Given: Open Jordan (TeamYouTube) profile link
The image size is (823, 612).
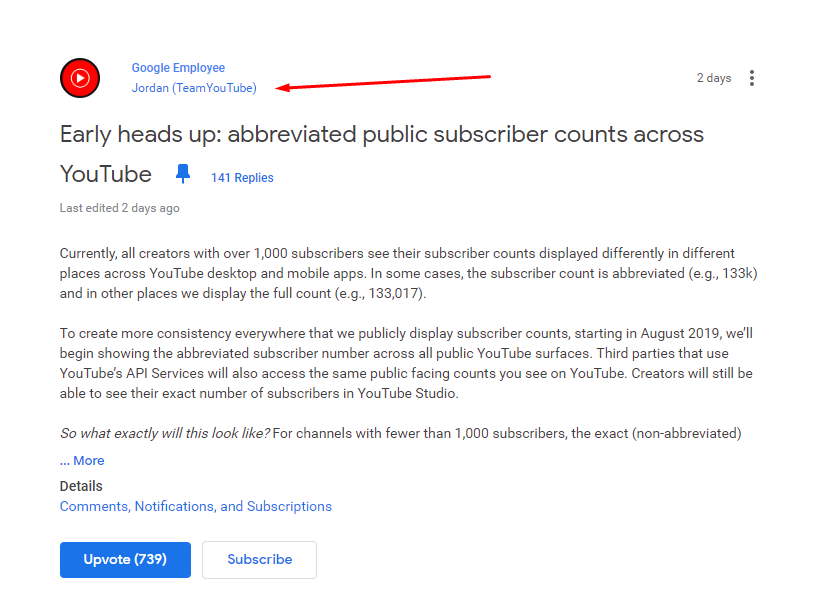Looking at the screenshot, I should [x=194, y=88].
